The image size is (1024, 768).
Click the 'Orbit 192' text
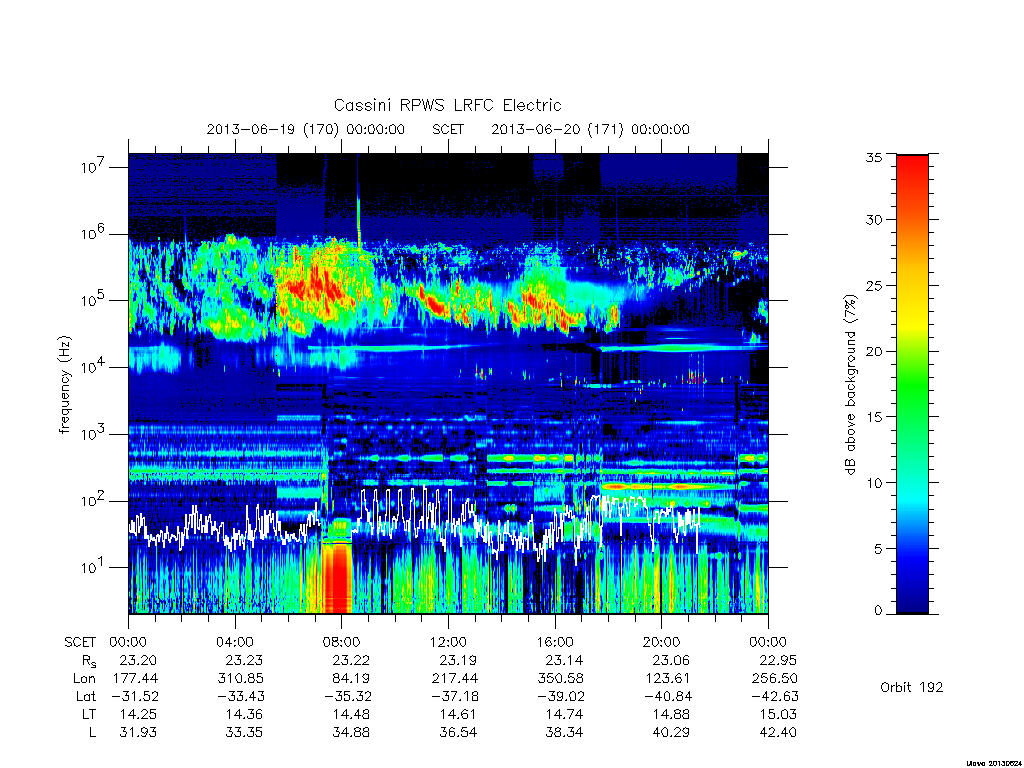click(x=912, y=687)
